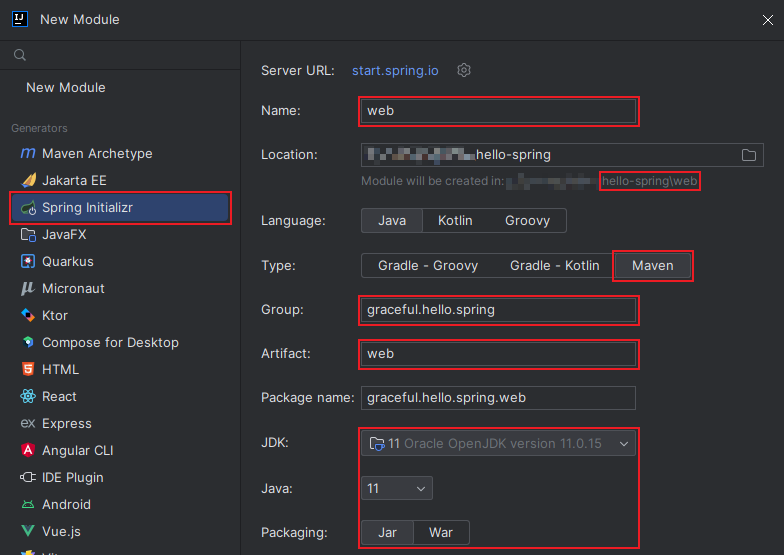
Task: Click the IntelliJ IDEA logo icon
Action: click(20, 20)
